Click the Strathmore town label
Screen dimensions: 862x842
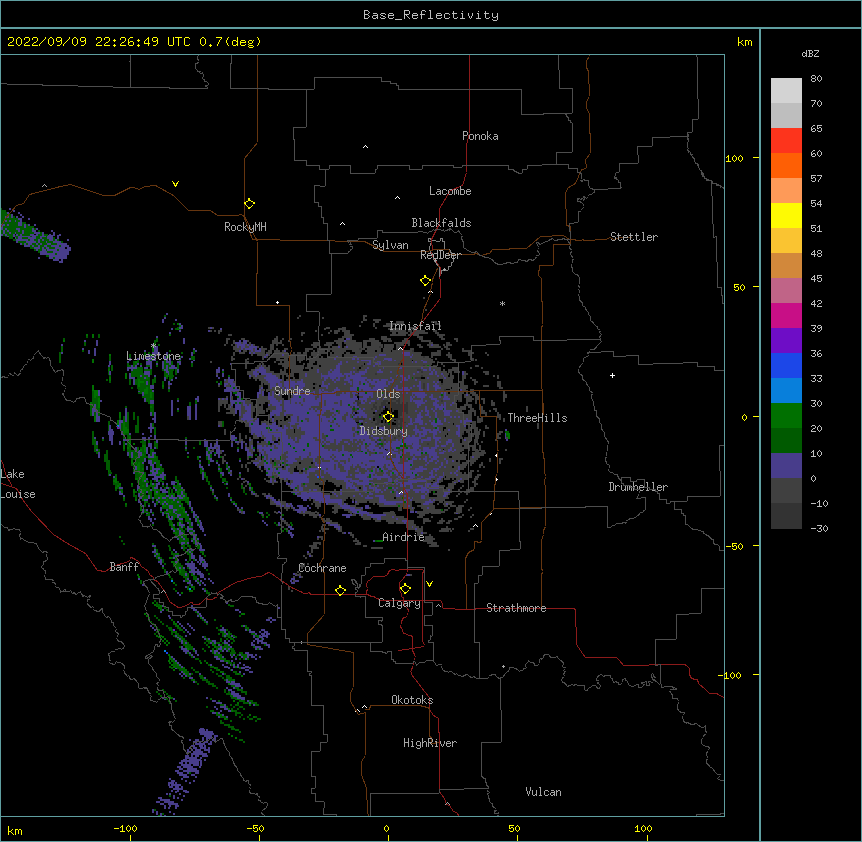pos(516,608)
